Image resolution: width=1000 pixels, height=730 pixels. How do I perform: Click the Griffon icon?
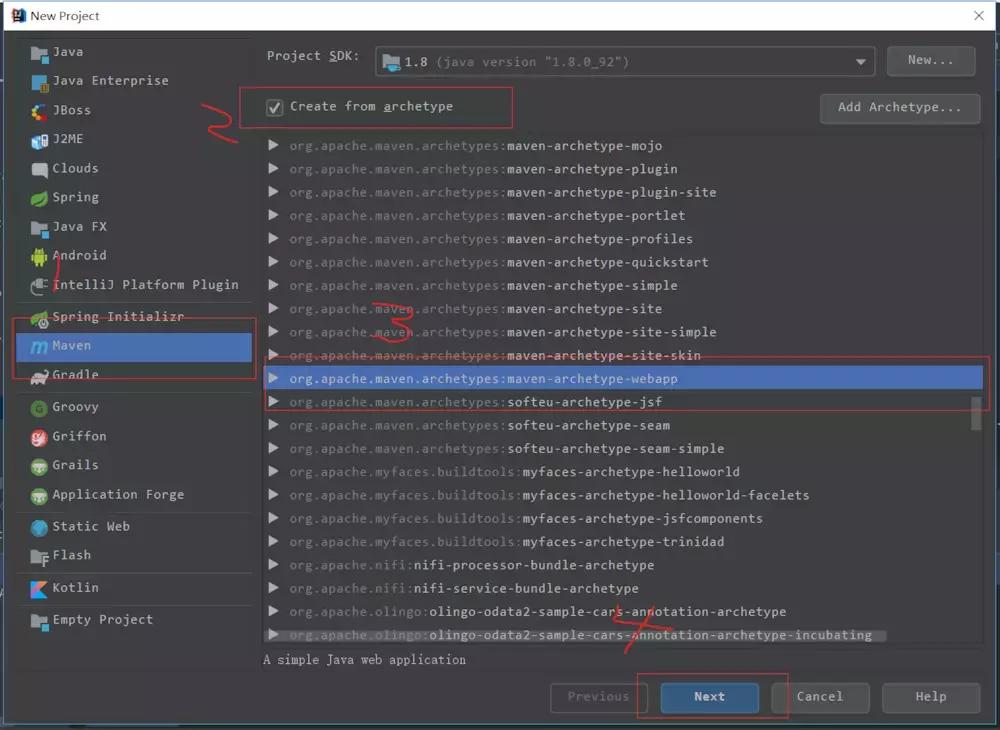tap(40, 437)
